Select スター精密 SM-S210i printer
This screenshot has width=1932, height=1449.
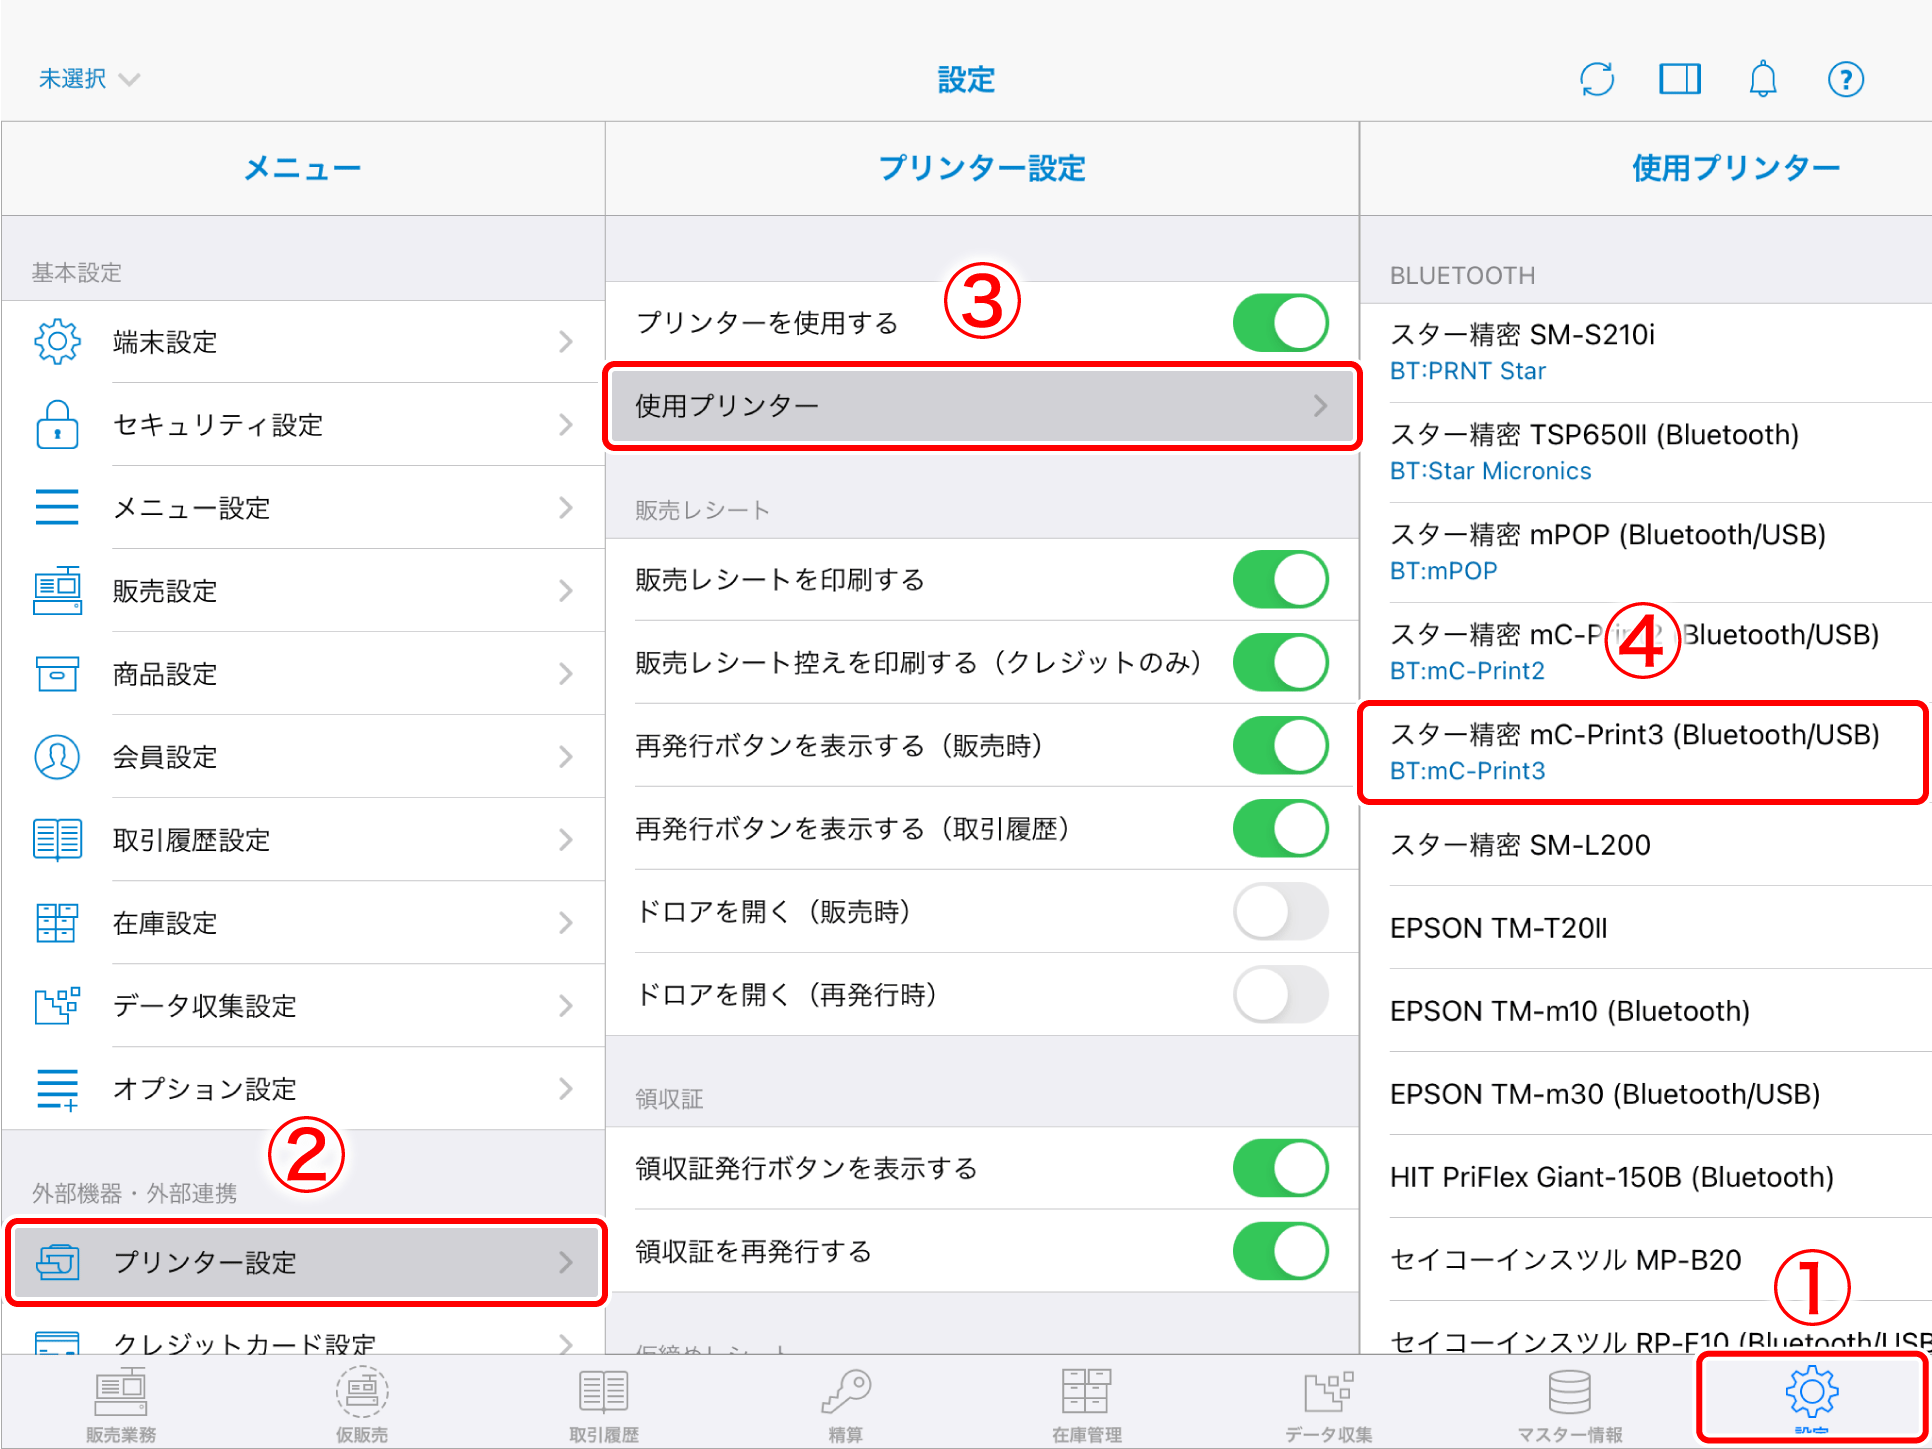click(1646, 352)
